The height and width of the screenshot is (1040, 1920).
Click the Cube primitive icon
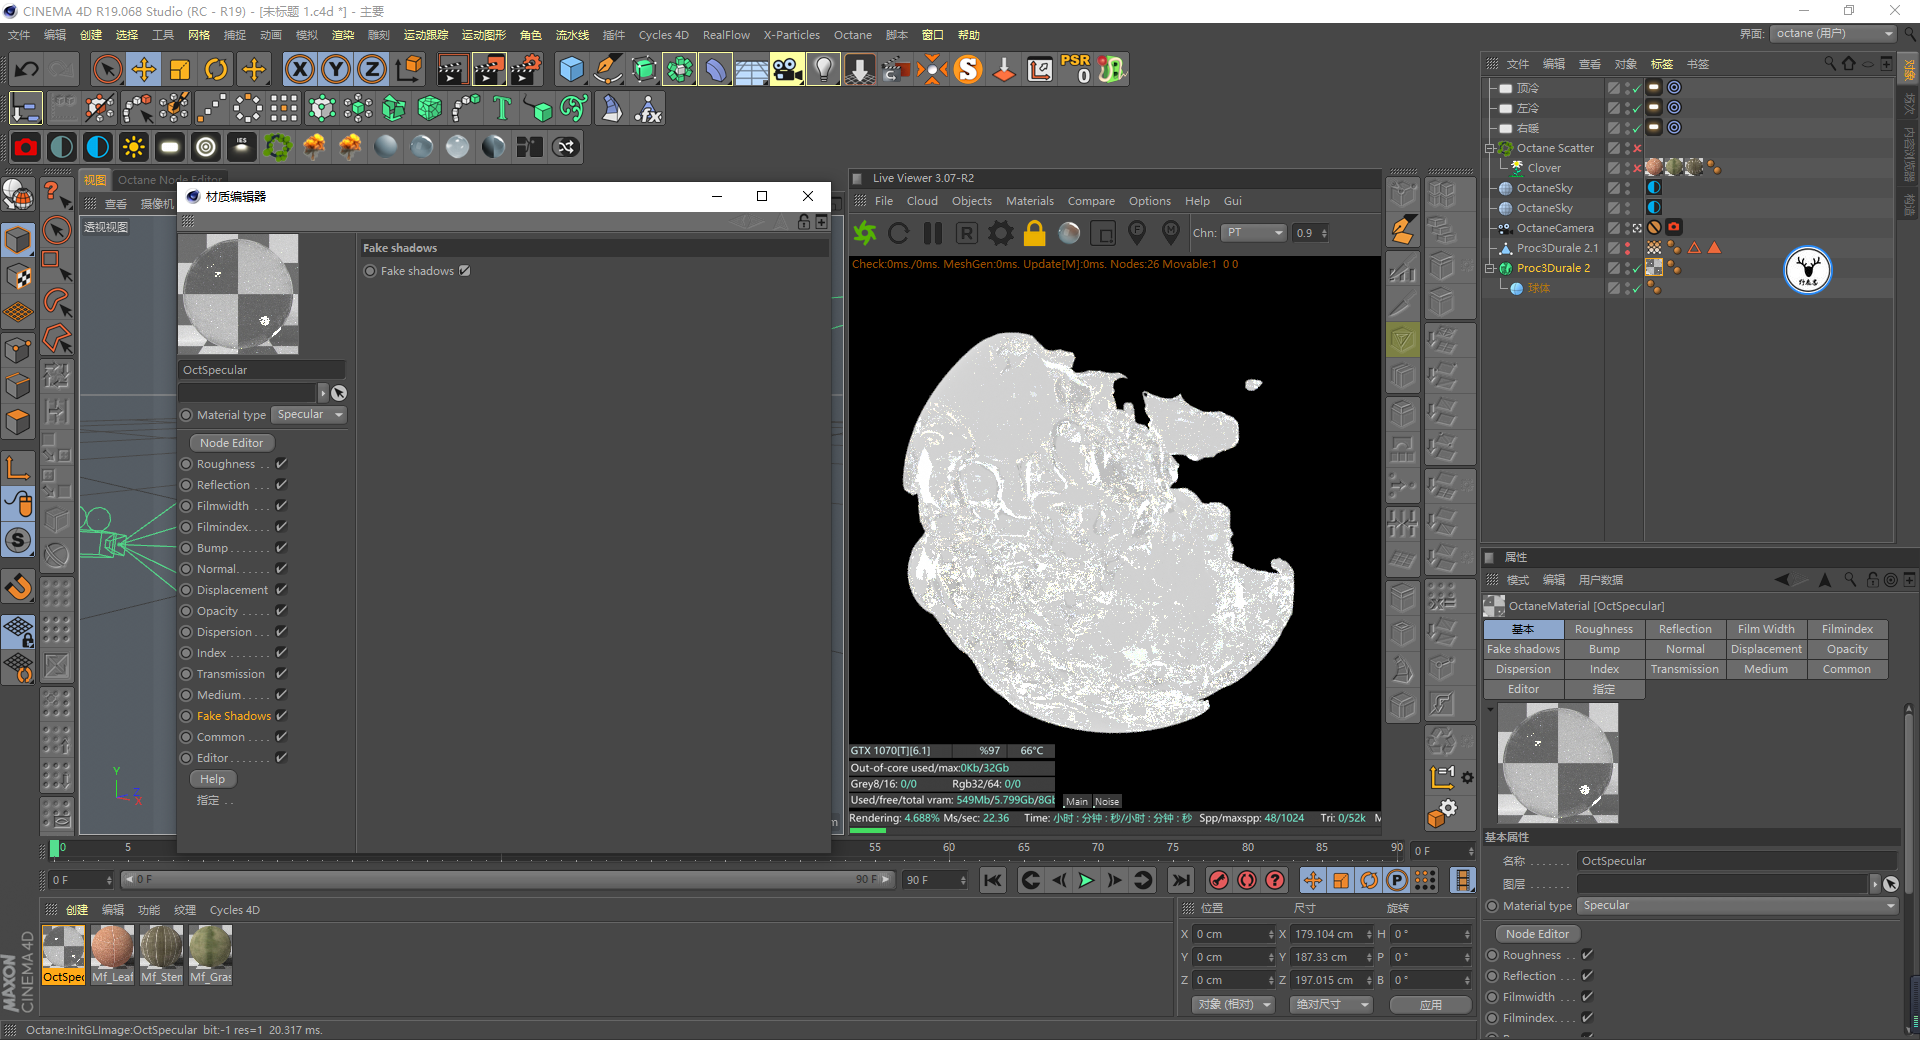(572, 69)
